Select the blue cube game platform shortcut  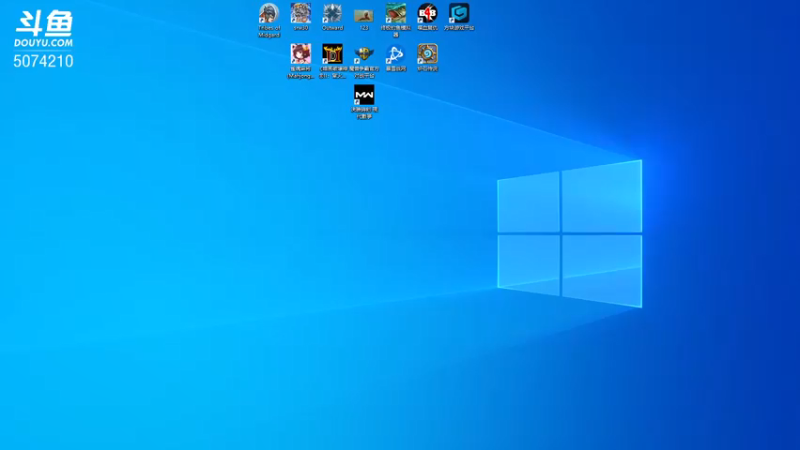coord(459,17)
